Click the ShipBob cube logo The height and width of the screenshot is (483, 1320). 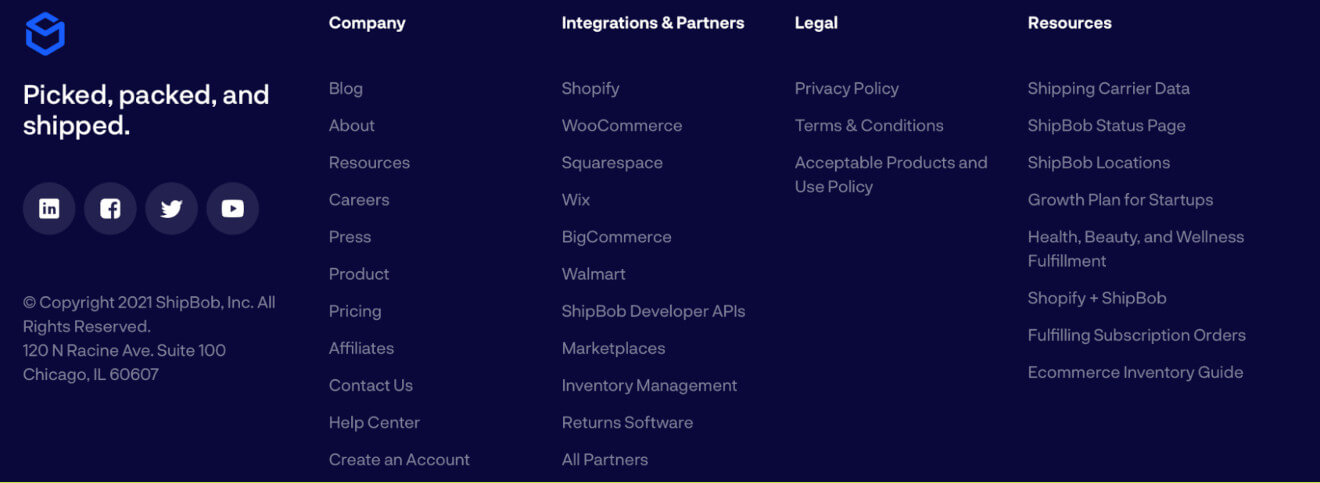pyautogui.click(x=45, y=33)
